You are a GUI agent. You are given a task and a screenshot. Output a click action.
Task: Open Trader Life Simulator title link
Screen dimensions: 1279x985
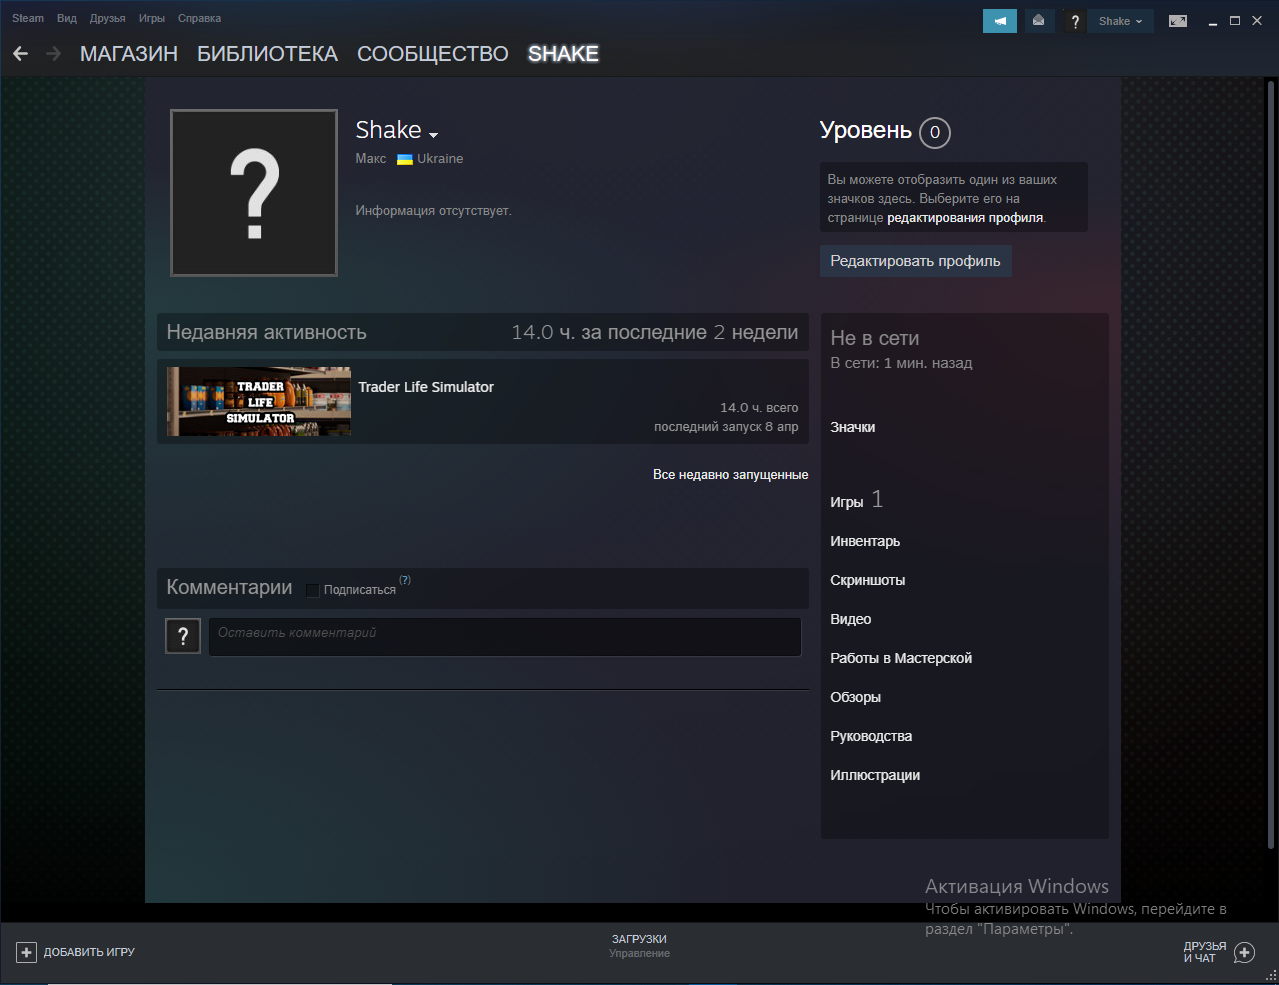[426, 387]
